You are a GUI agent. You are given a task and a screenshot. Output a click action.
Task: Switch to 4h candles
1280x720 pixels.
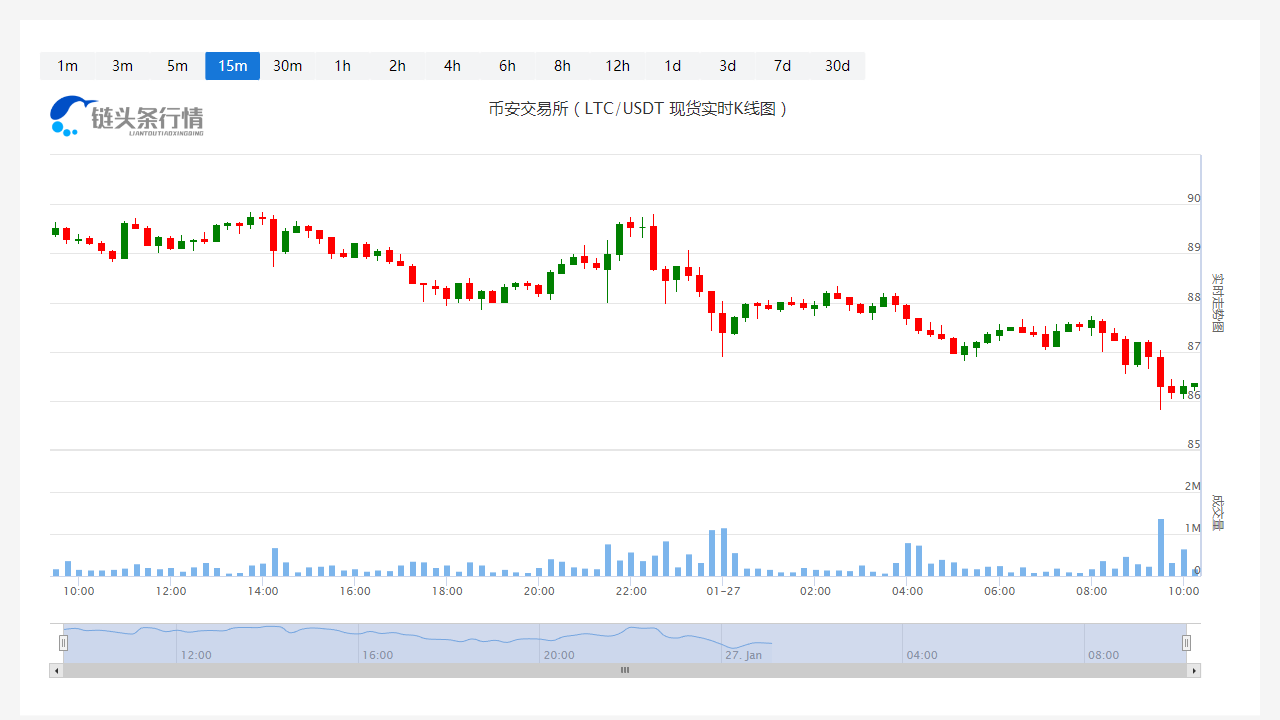(x=452, y=65)
